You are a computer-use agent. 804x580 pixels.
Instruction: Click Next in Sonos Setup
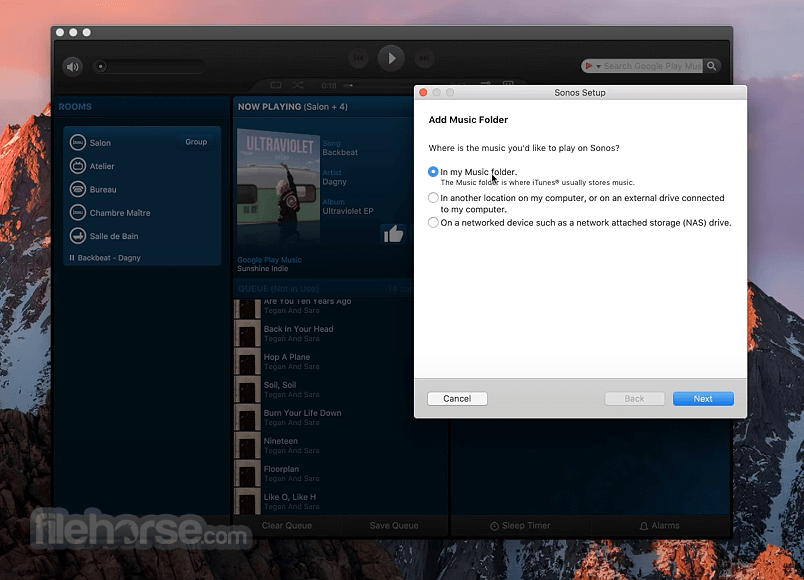click(x=703, y=398)
